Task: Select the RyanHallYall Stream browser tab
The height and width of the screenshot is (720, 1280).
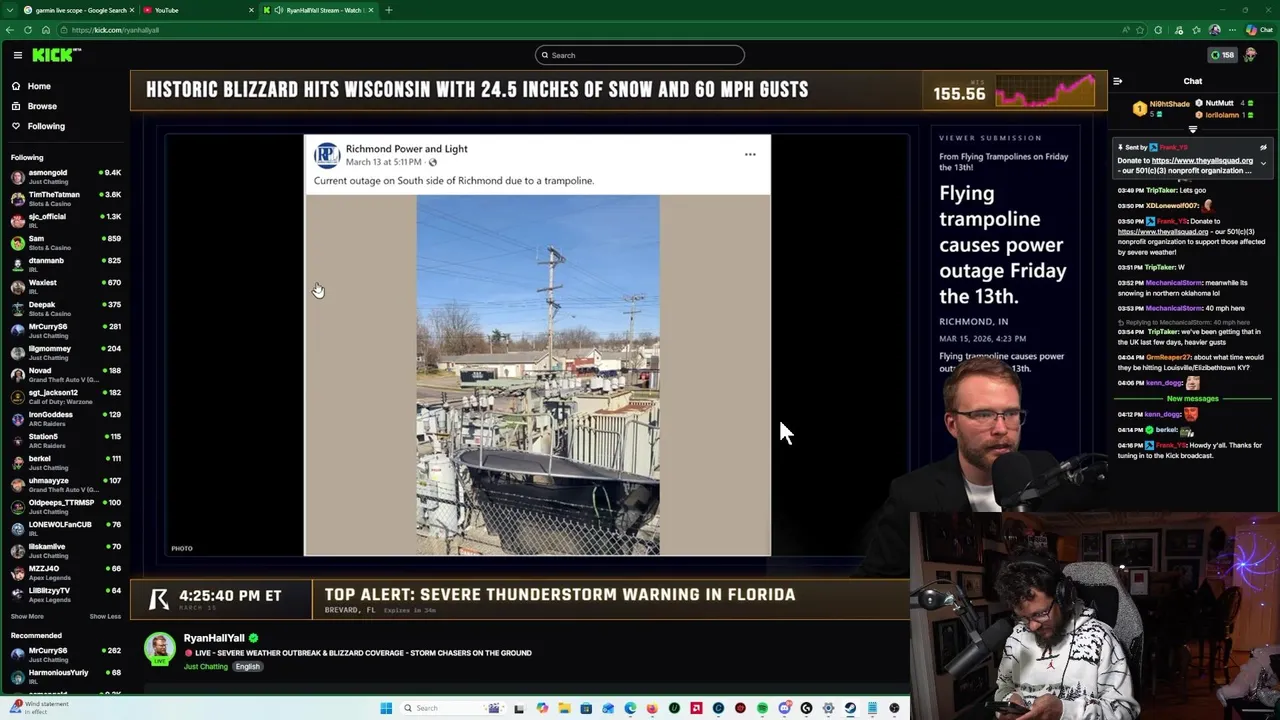Action: pos(318,10)
